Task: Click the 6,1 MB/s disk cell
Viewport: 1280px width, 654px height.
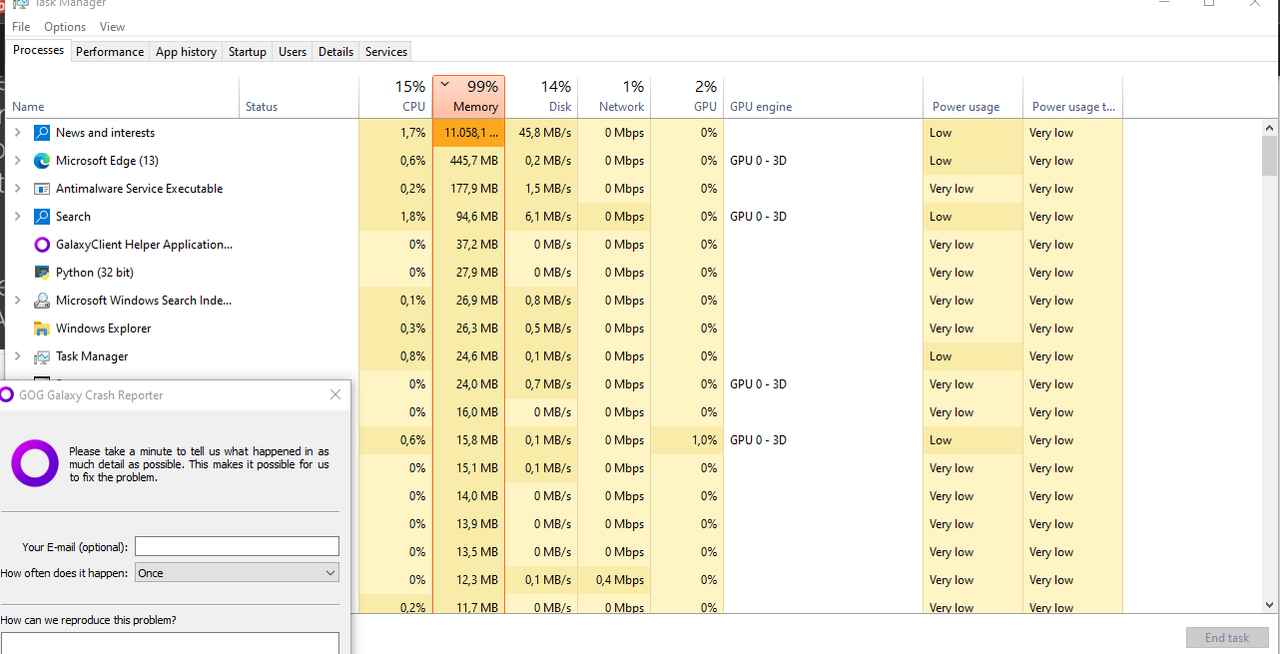Action: click(x=541, y=217)
